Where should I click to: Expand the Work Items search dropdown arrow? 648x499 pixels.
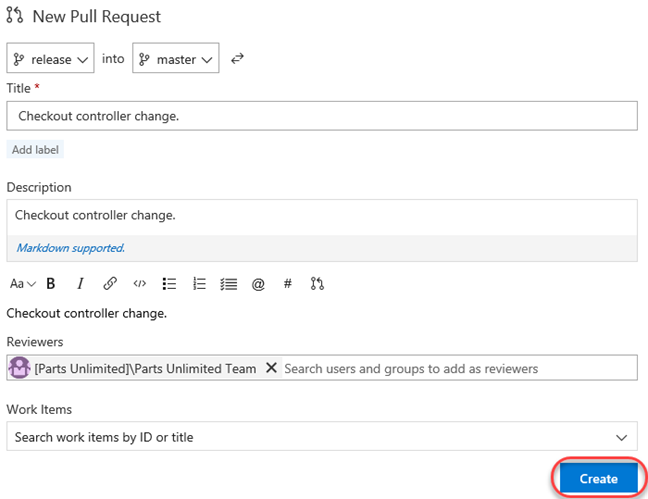click(x=621, y=437)
